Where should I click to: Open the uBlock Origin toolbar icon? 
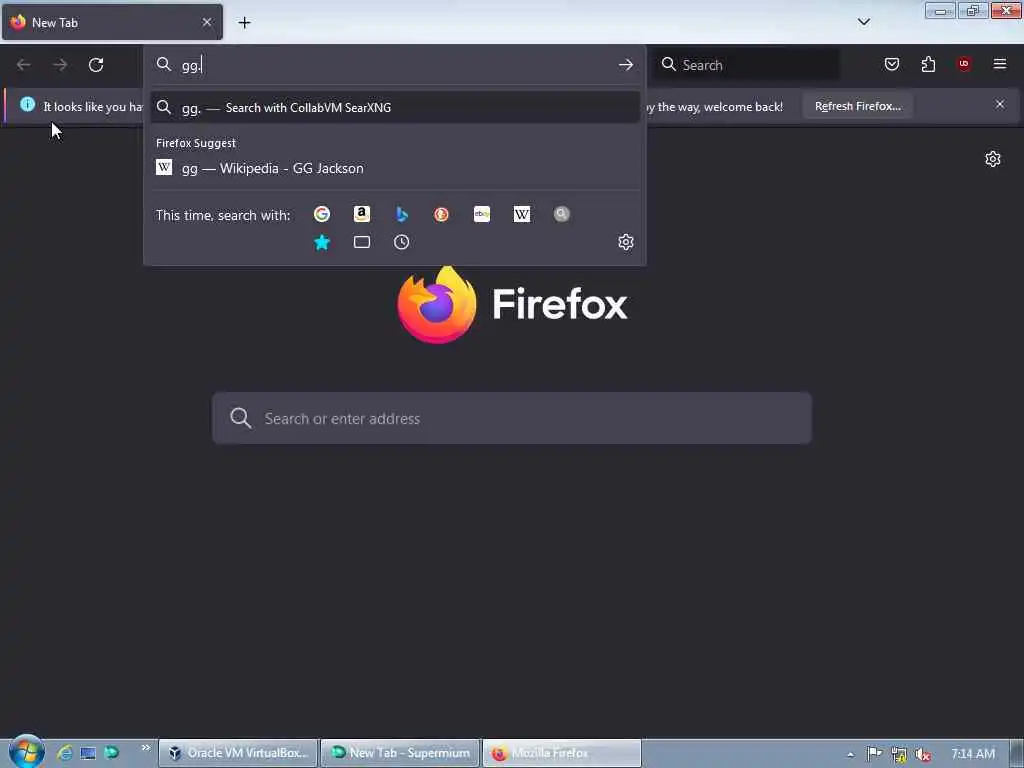[x=964, y=64]
